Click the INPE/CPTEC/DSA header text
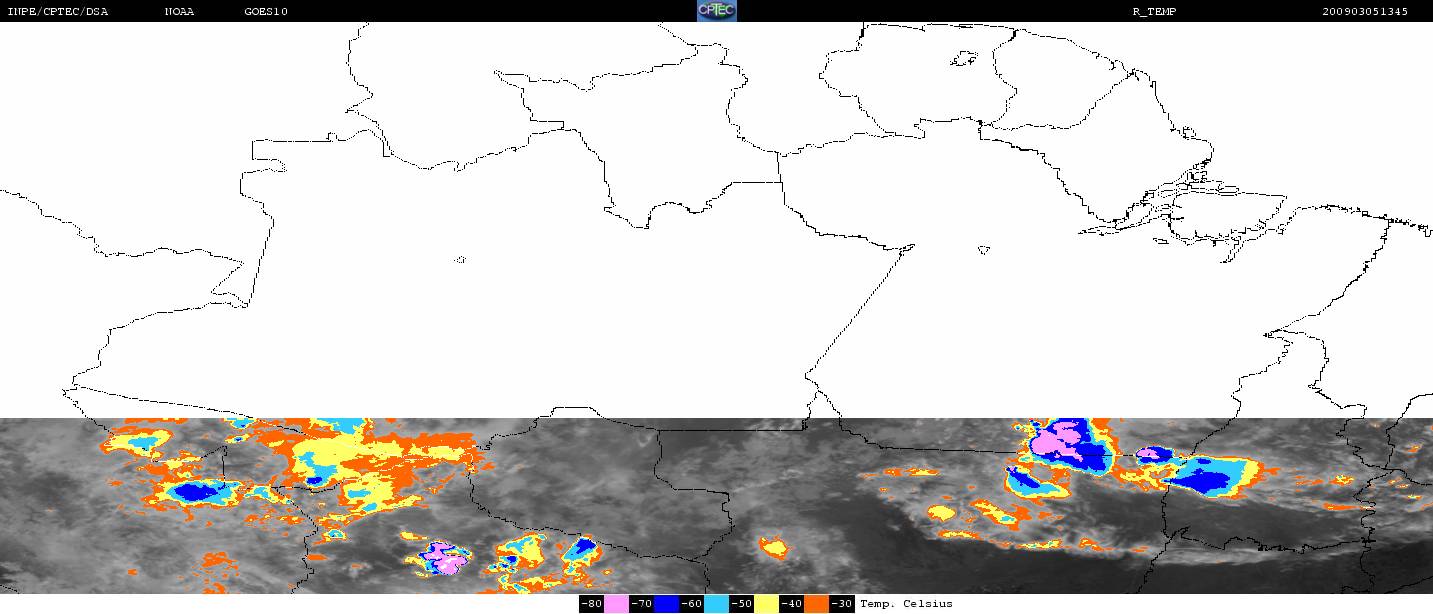The height and width of the screenshot is (614, 1433). 57,12
